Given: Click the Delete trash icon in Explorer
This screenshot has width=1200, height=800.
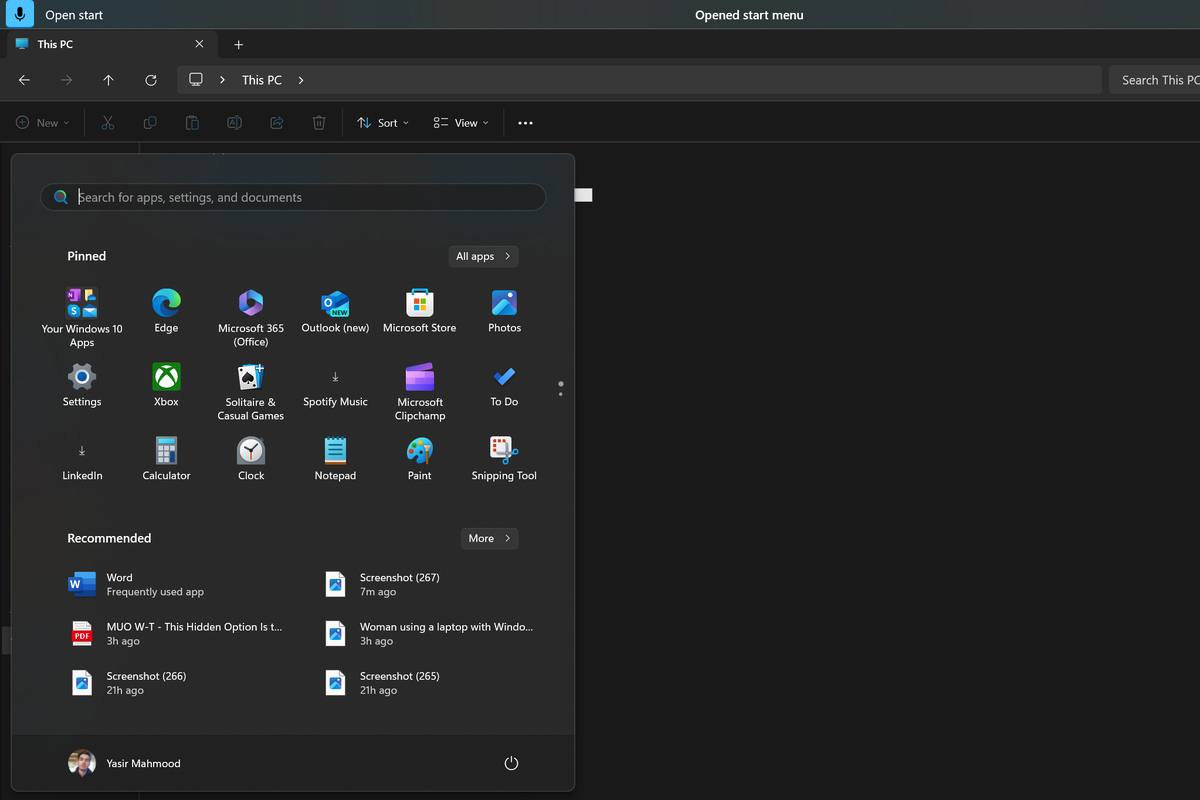Looking at the screenshot, I should click(319, 123).
